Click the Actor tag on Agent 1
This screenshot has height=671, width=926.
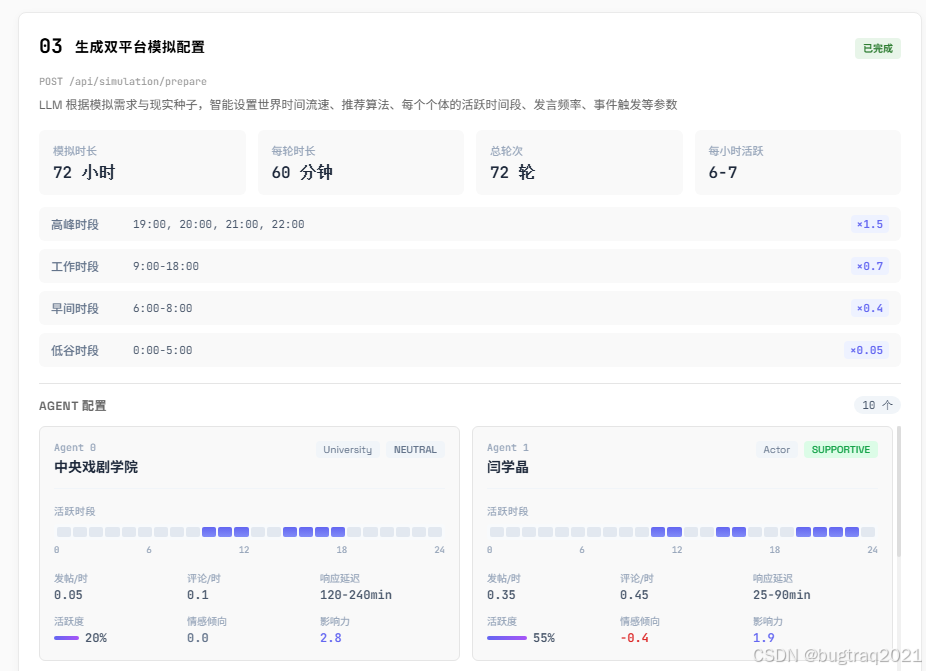[776, 449]
